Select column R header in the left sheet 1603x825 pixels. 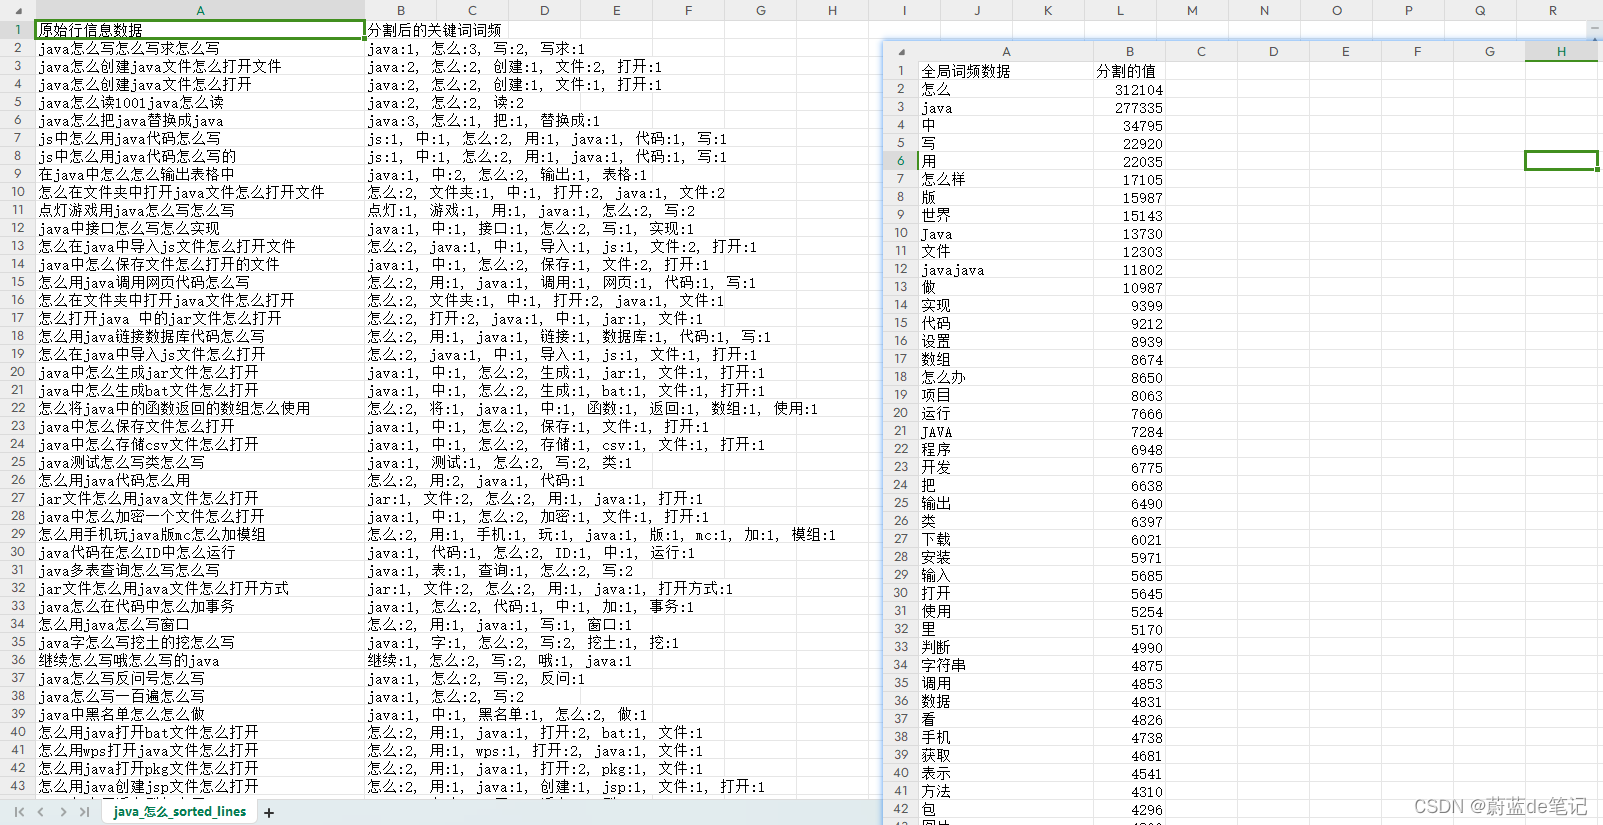1553,10
